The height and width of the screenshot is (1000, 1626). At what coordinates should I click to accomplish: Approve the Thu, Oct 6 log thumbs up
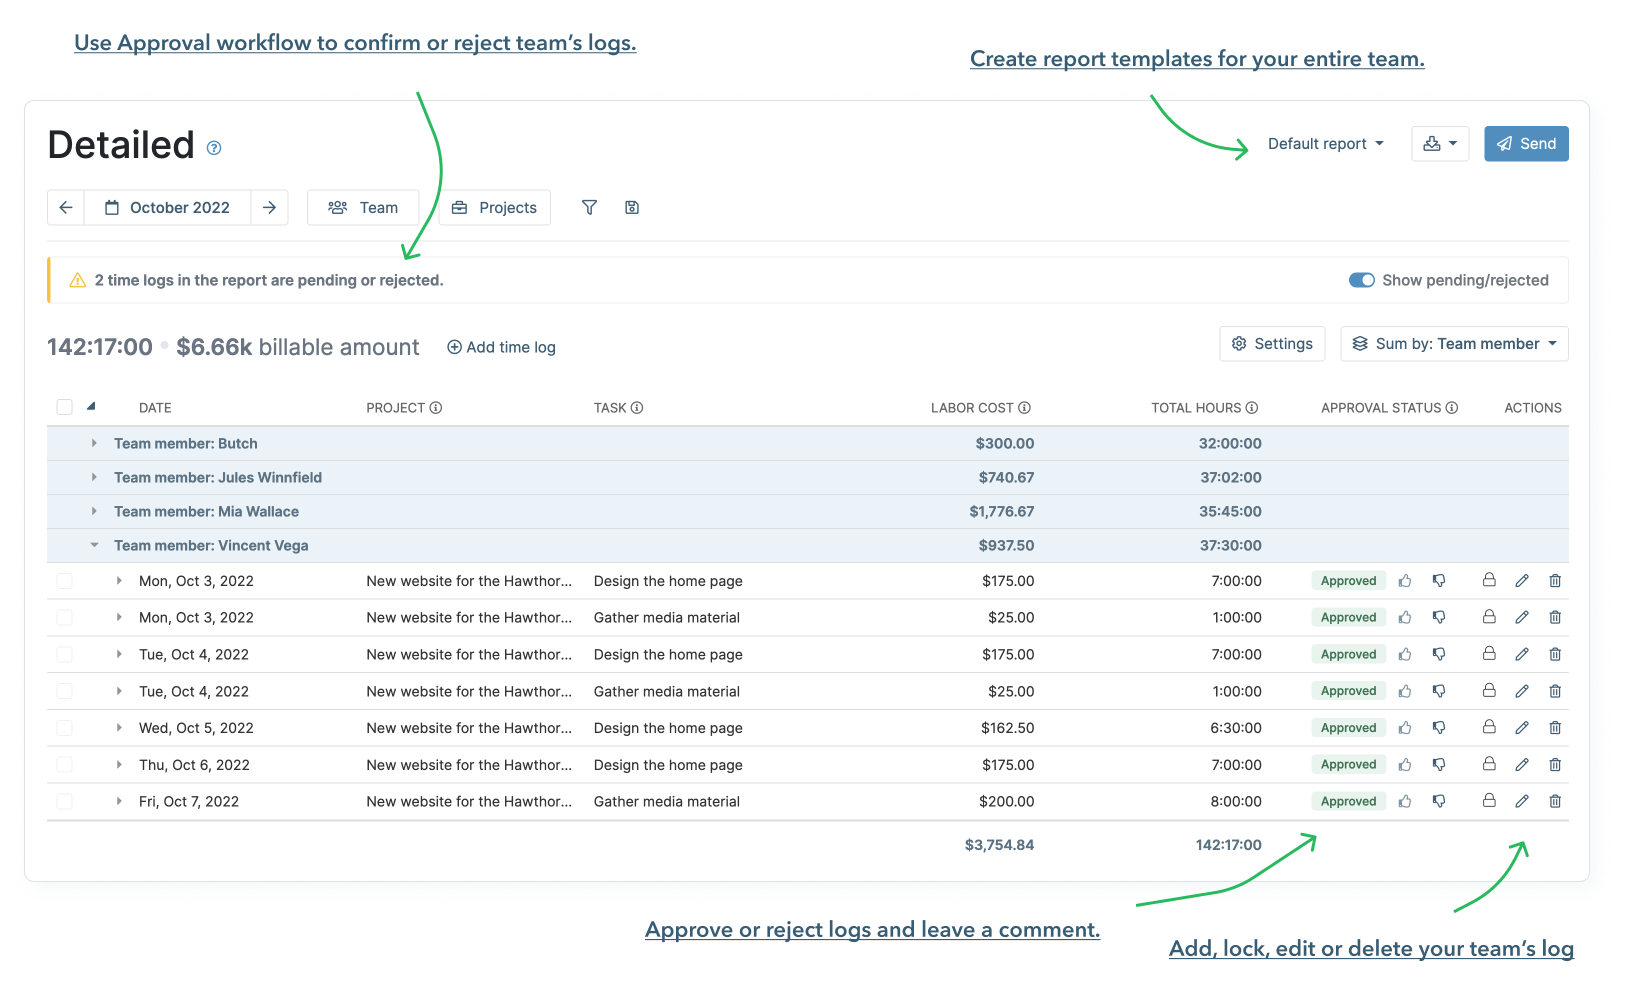tap(1405, 765)
